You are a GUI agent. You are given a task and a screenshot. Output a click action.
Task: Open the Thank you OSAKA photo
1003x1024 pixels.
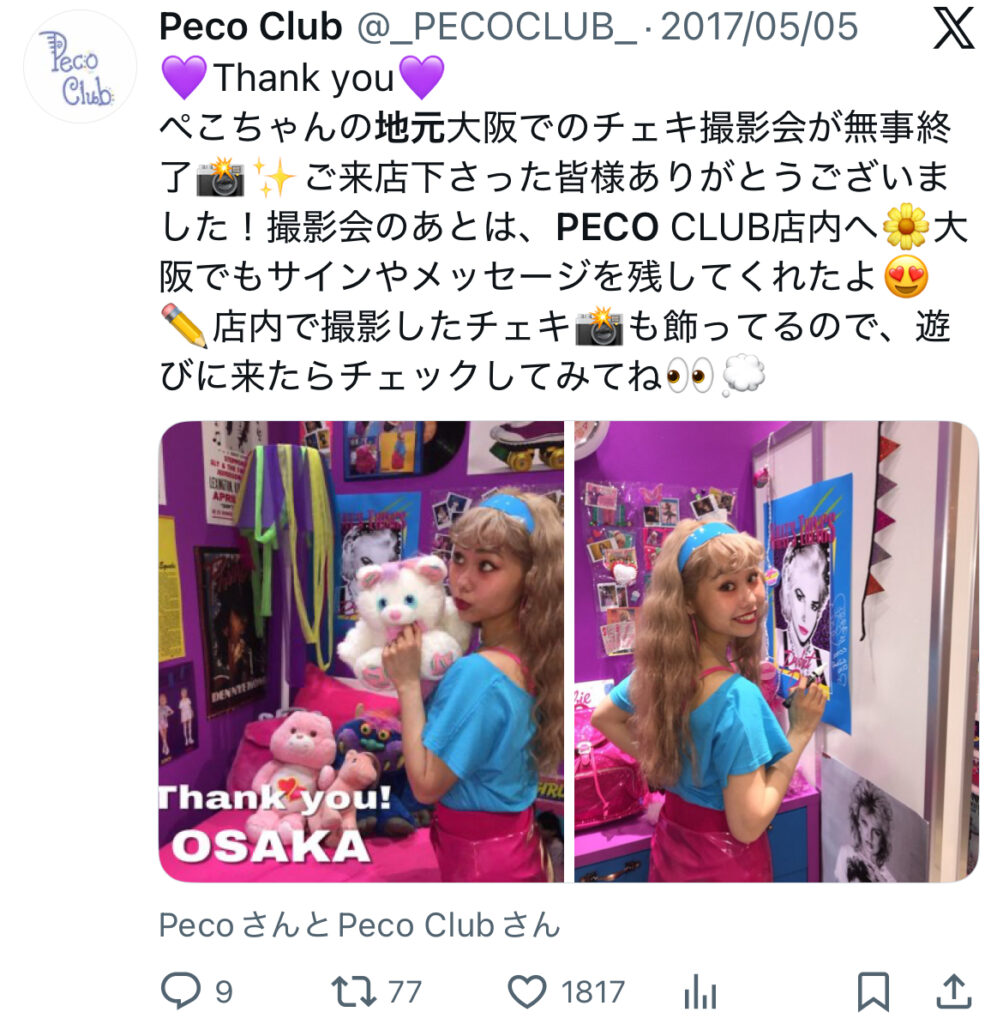coord(361,652)
